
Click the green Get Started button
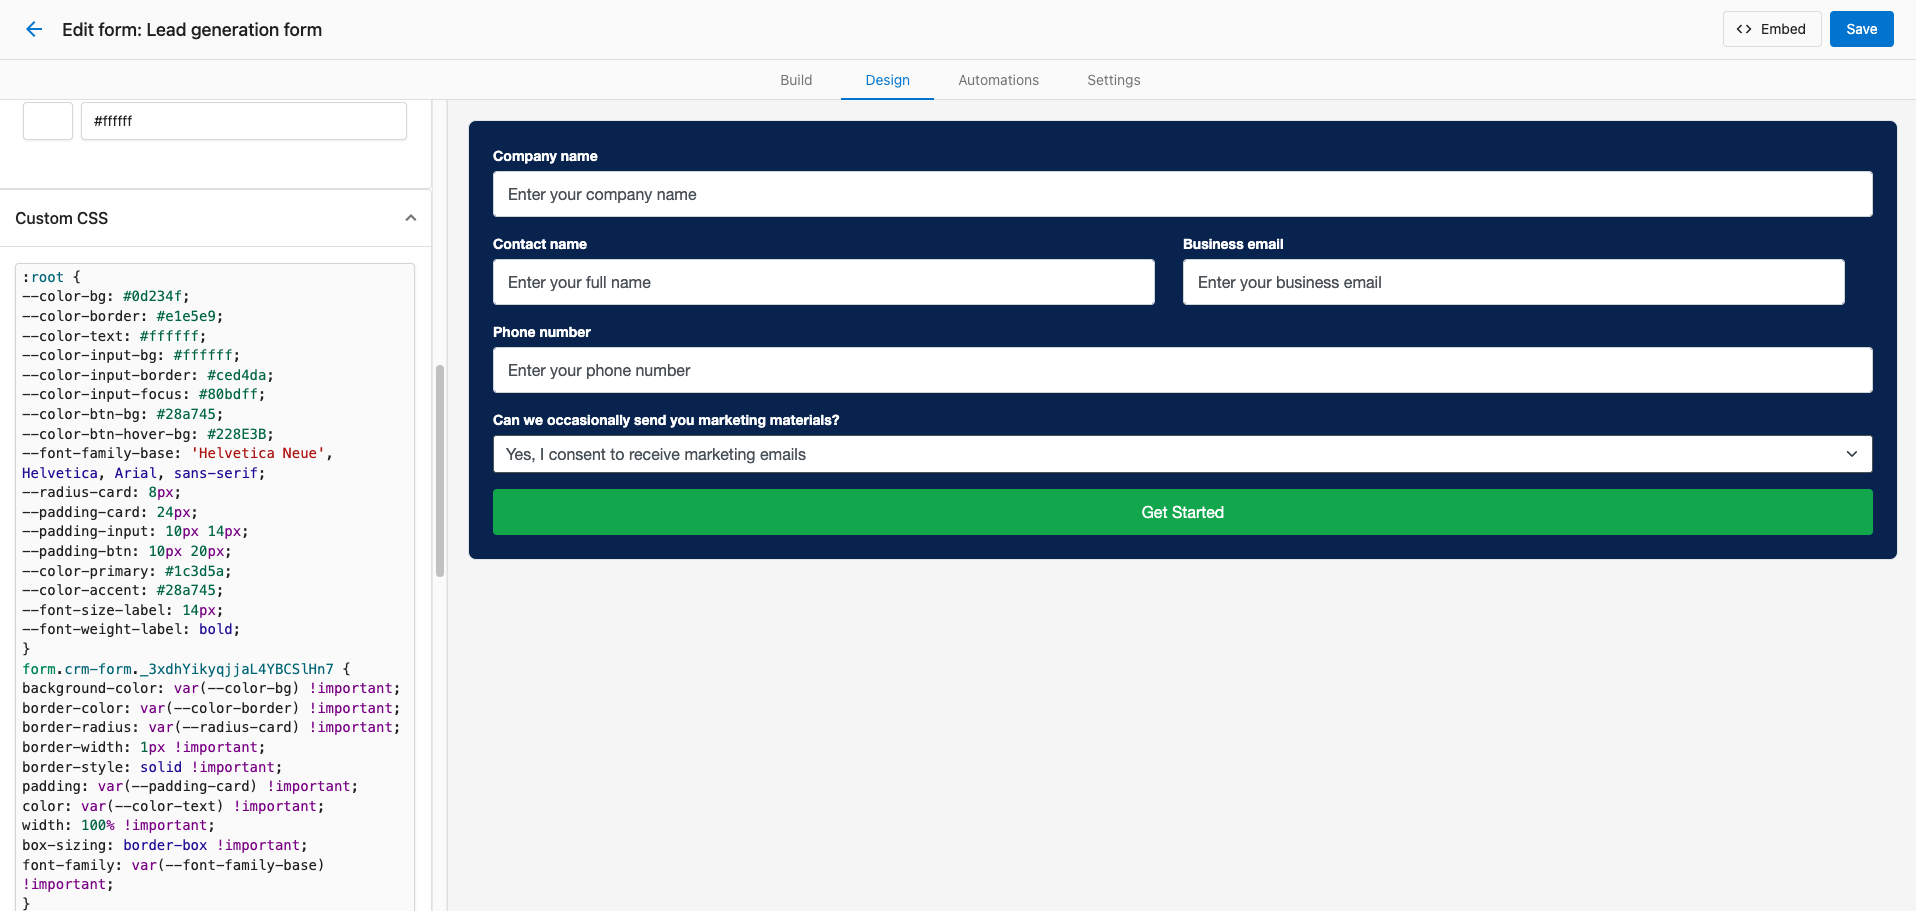[x=1182, y=512]
